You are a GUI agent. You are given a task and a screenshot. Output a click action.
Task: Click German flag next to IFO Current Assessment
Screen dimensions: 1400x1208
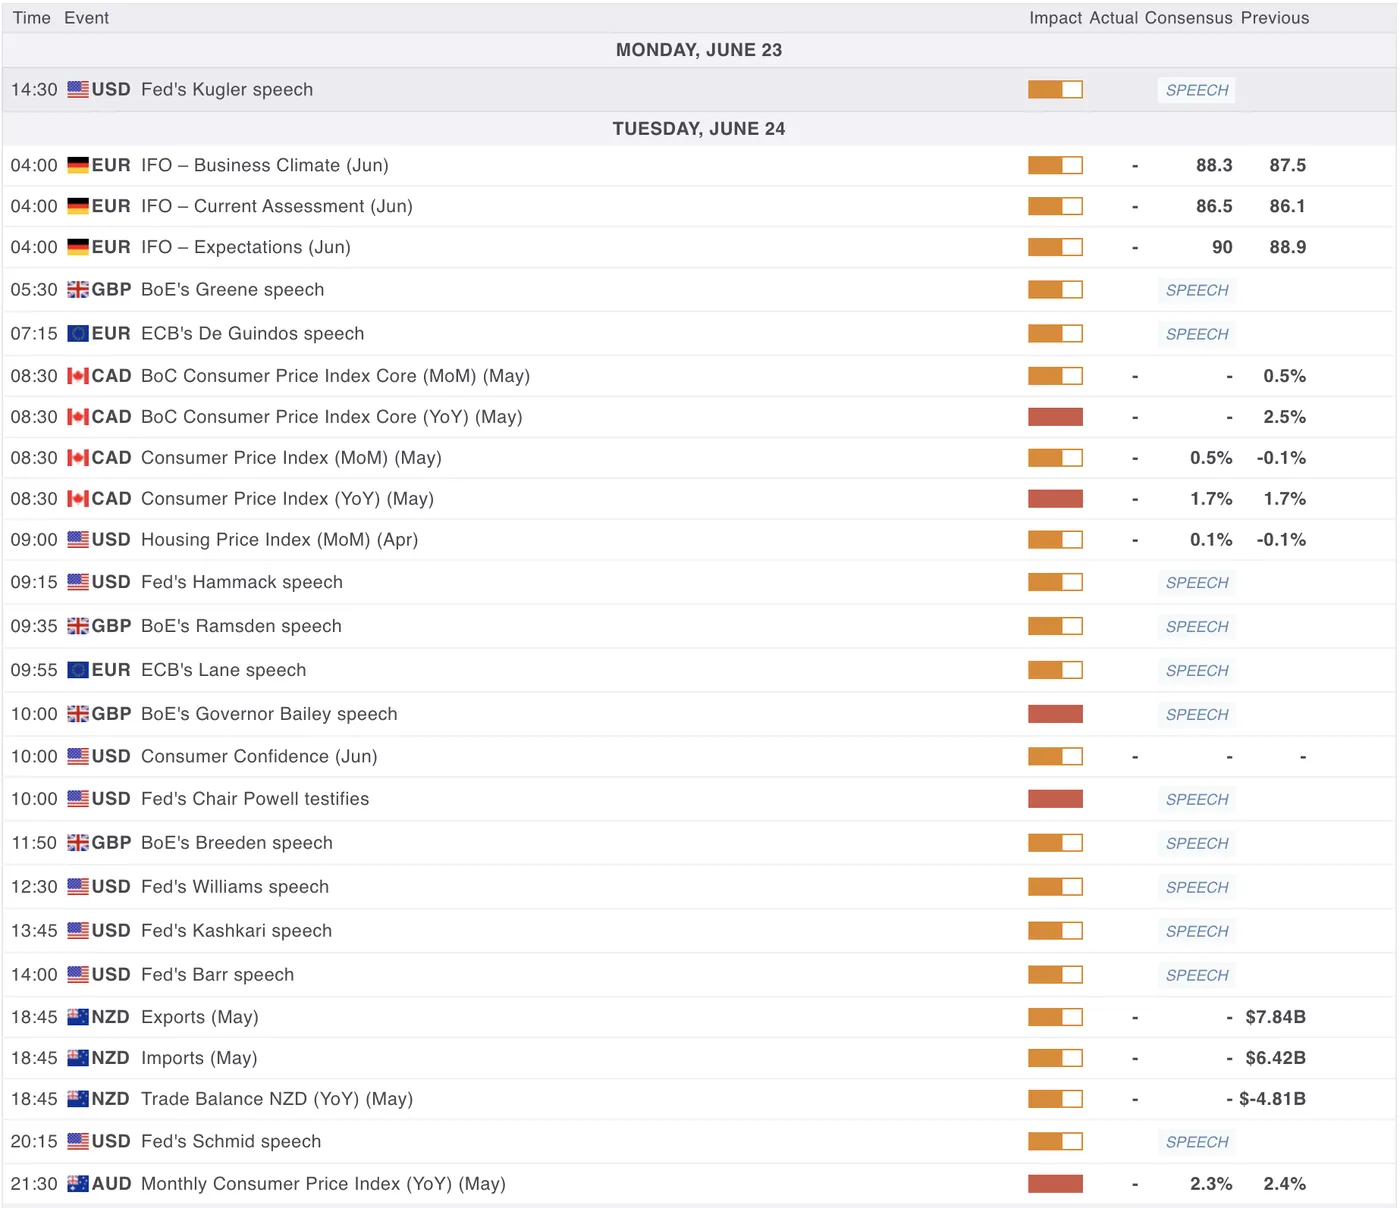point(78,206)
